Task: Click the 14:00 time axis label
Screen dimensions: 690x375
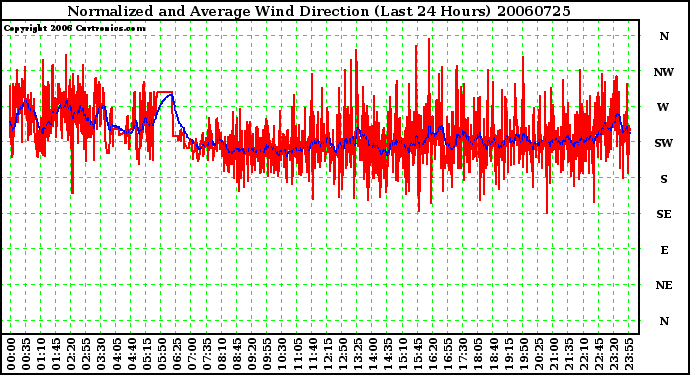Action: click(373, 354)
